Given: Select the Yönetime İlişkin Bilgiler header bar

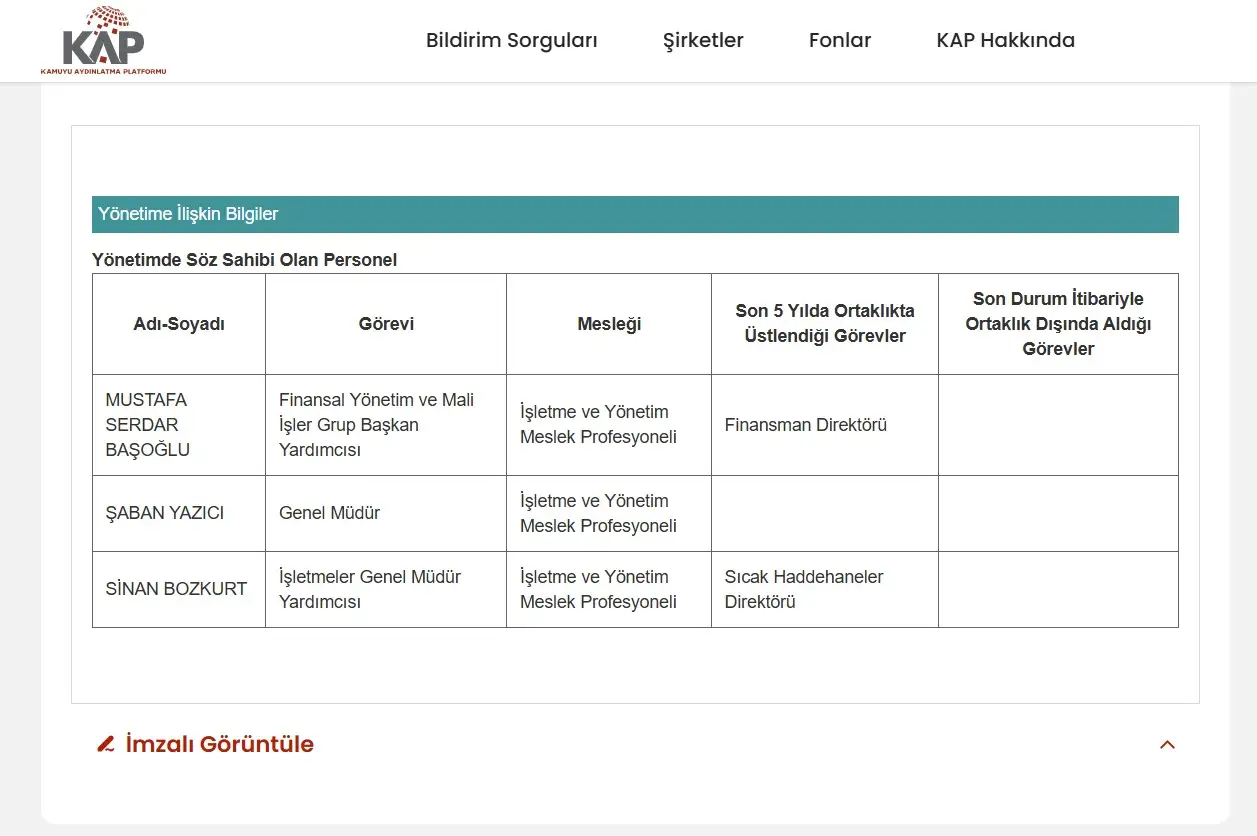Looking at the screenshot, I should click(x=635, y=214).
